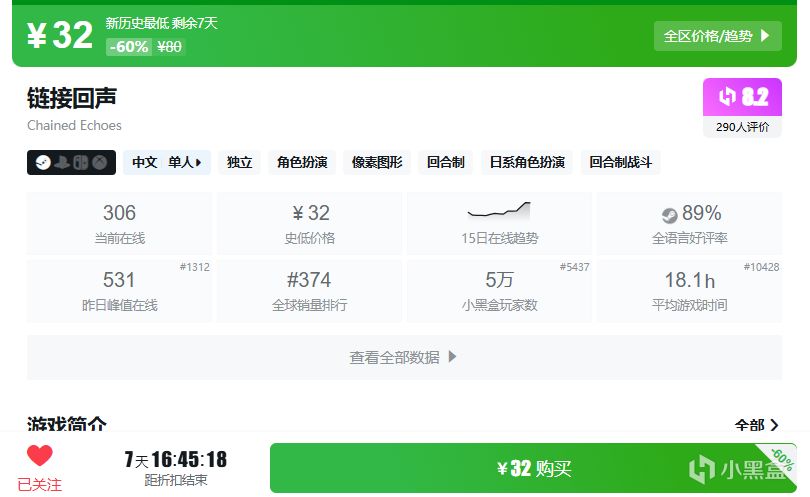Click the 8.2 rating score badge

point(742,97)
